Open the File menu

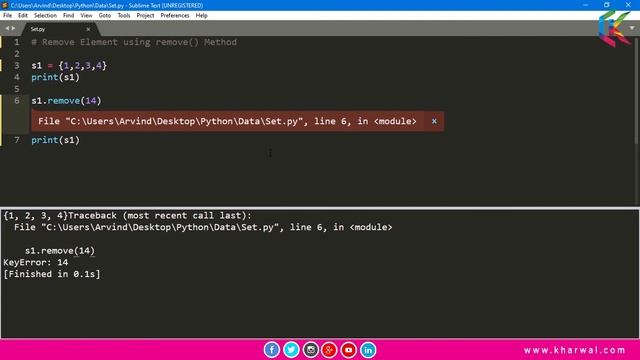[x=7, y=16]
